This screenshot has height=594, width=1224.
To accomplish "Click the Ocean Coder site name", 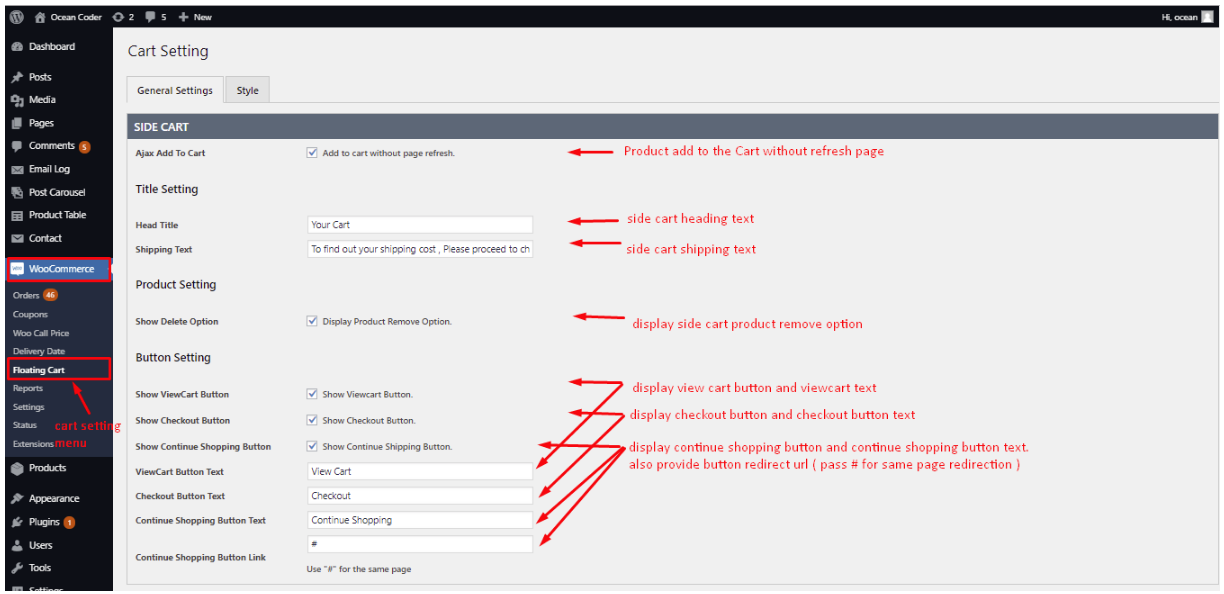I will click(x=76, y=17).
